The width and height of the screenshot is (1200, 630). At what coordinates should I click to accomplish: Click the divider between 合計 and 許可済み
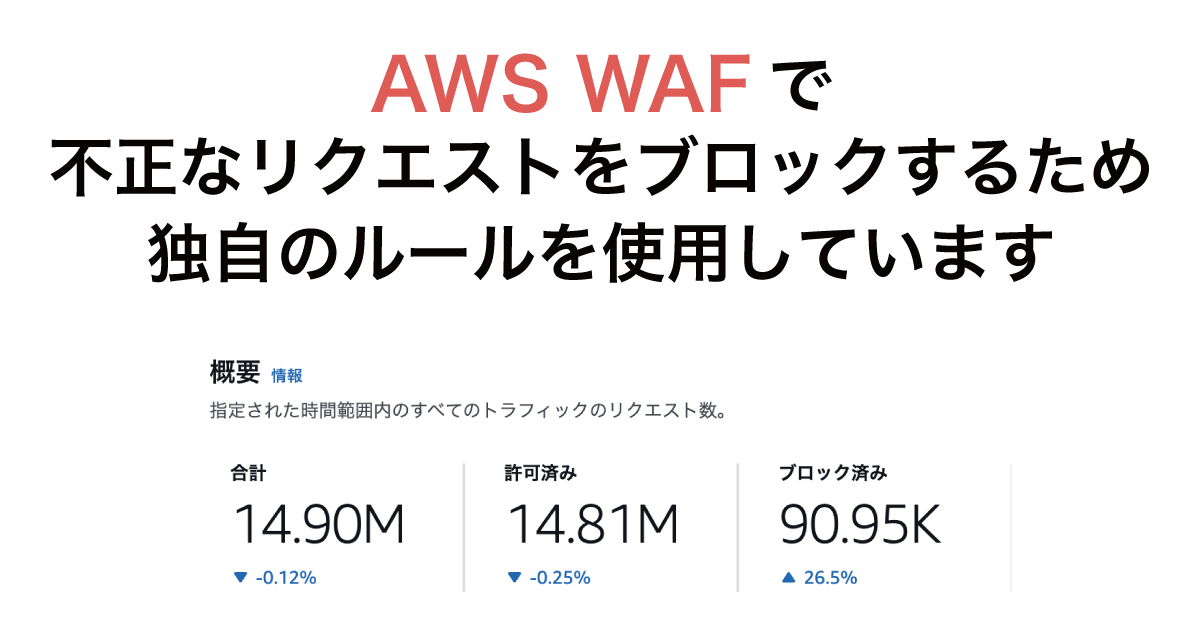point(464,527)
